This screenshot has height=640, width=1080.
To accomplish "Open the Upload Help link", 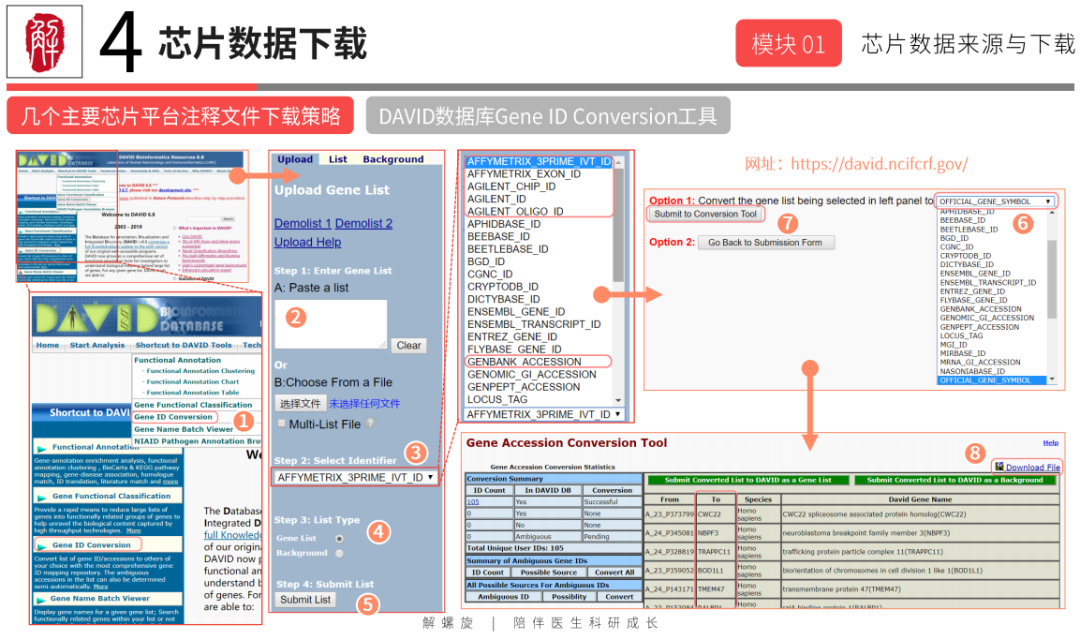I will click(307, 242).
